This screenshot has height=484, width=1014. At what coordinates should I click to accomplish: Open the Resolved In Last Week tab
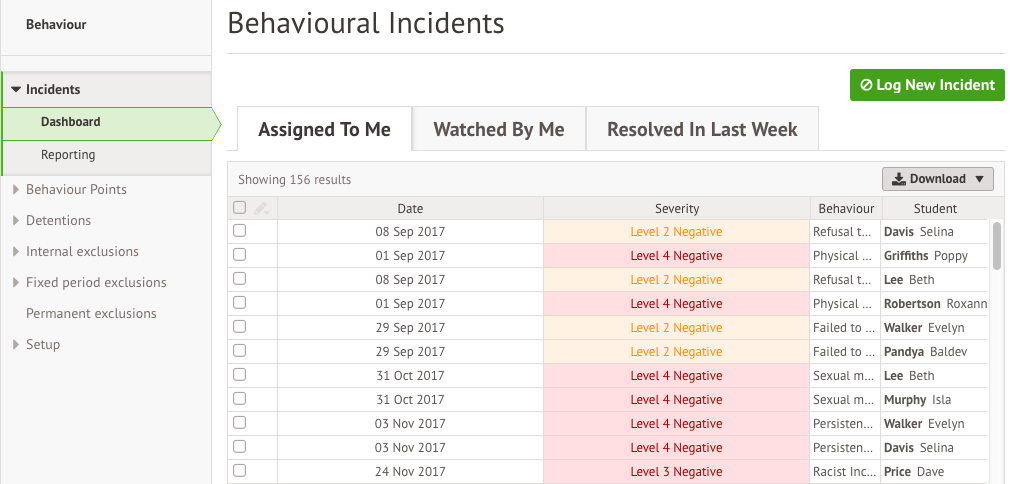[702, 129]
